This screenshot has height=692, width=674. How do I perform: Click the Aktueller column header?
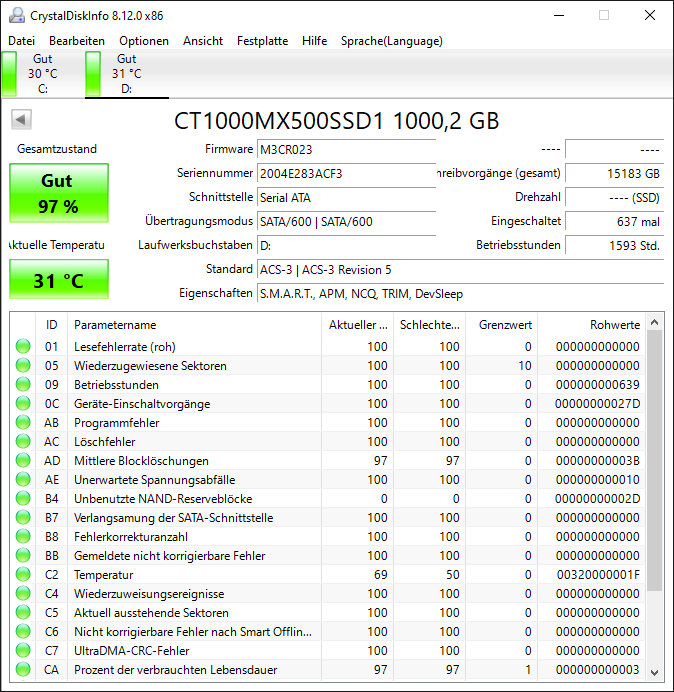pyautogui.click(x=358, y=325)
